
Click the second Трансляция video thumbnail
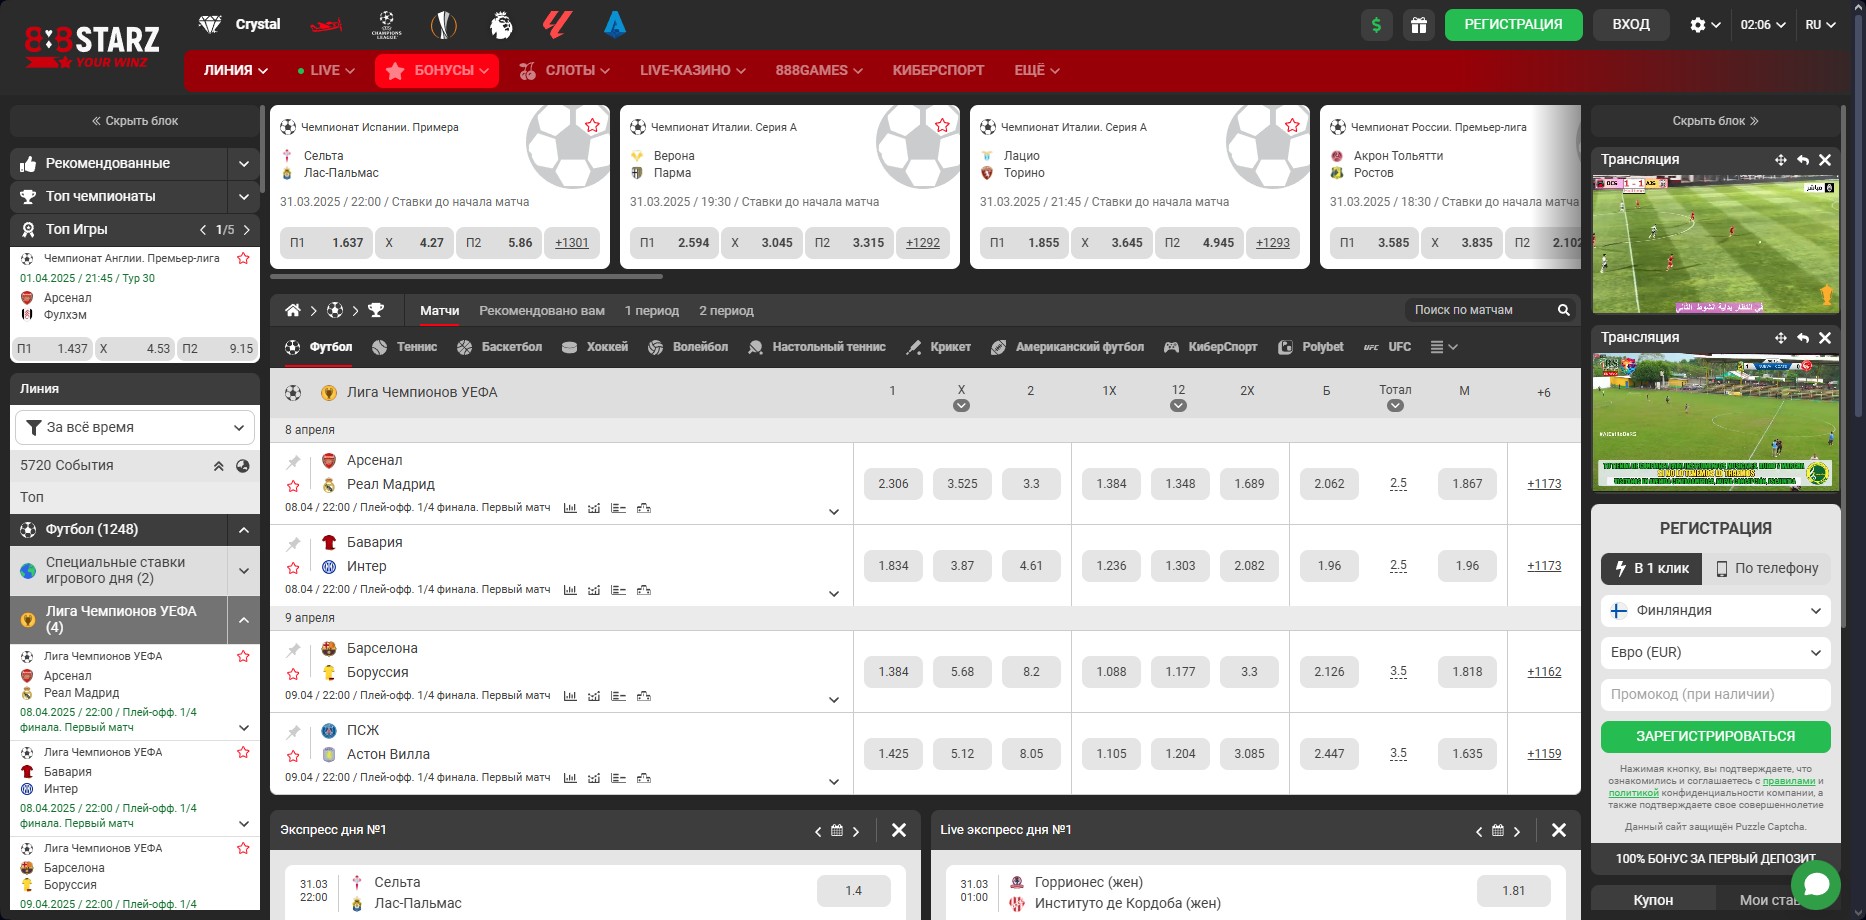(x=1715, y=421)
